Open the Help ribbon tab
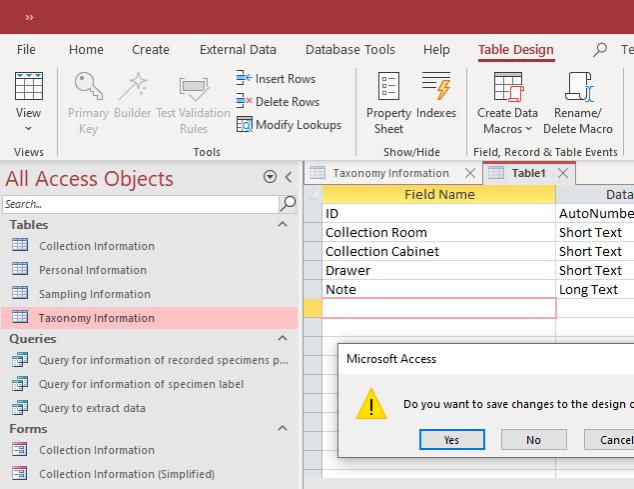Viewport: 634px width, 489px height. (x=436, y=49)
